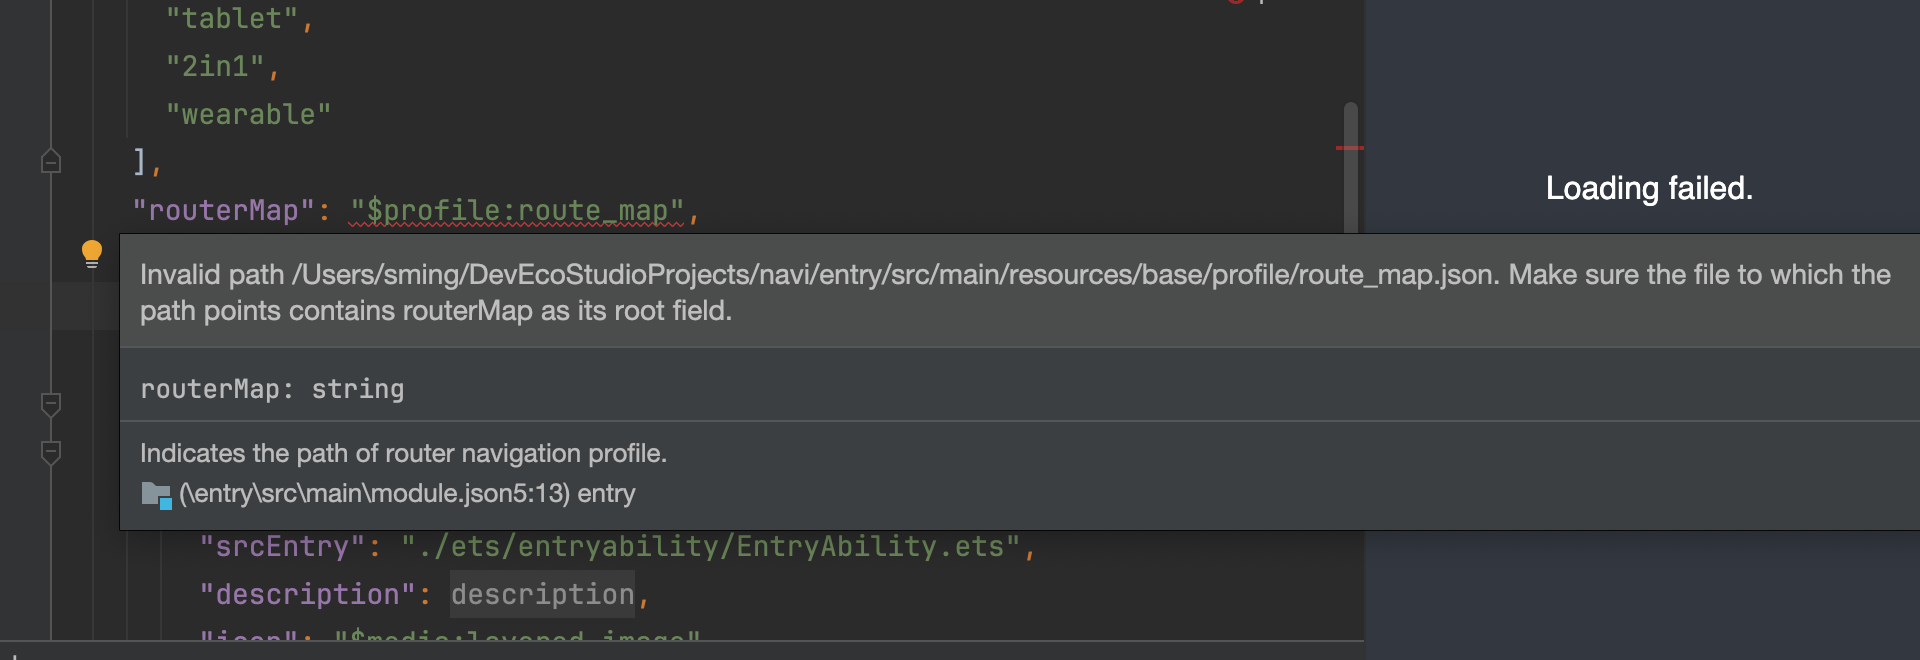
Task: Click the highlighted description value
Action: 542,595
